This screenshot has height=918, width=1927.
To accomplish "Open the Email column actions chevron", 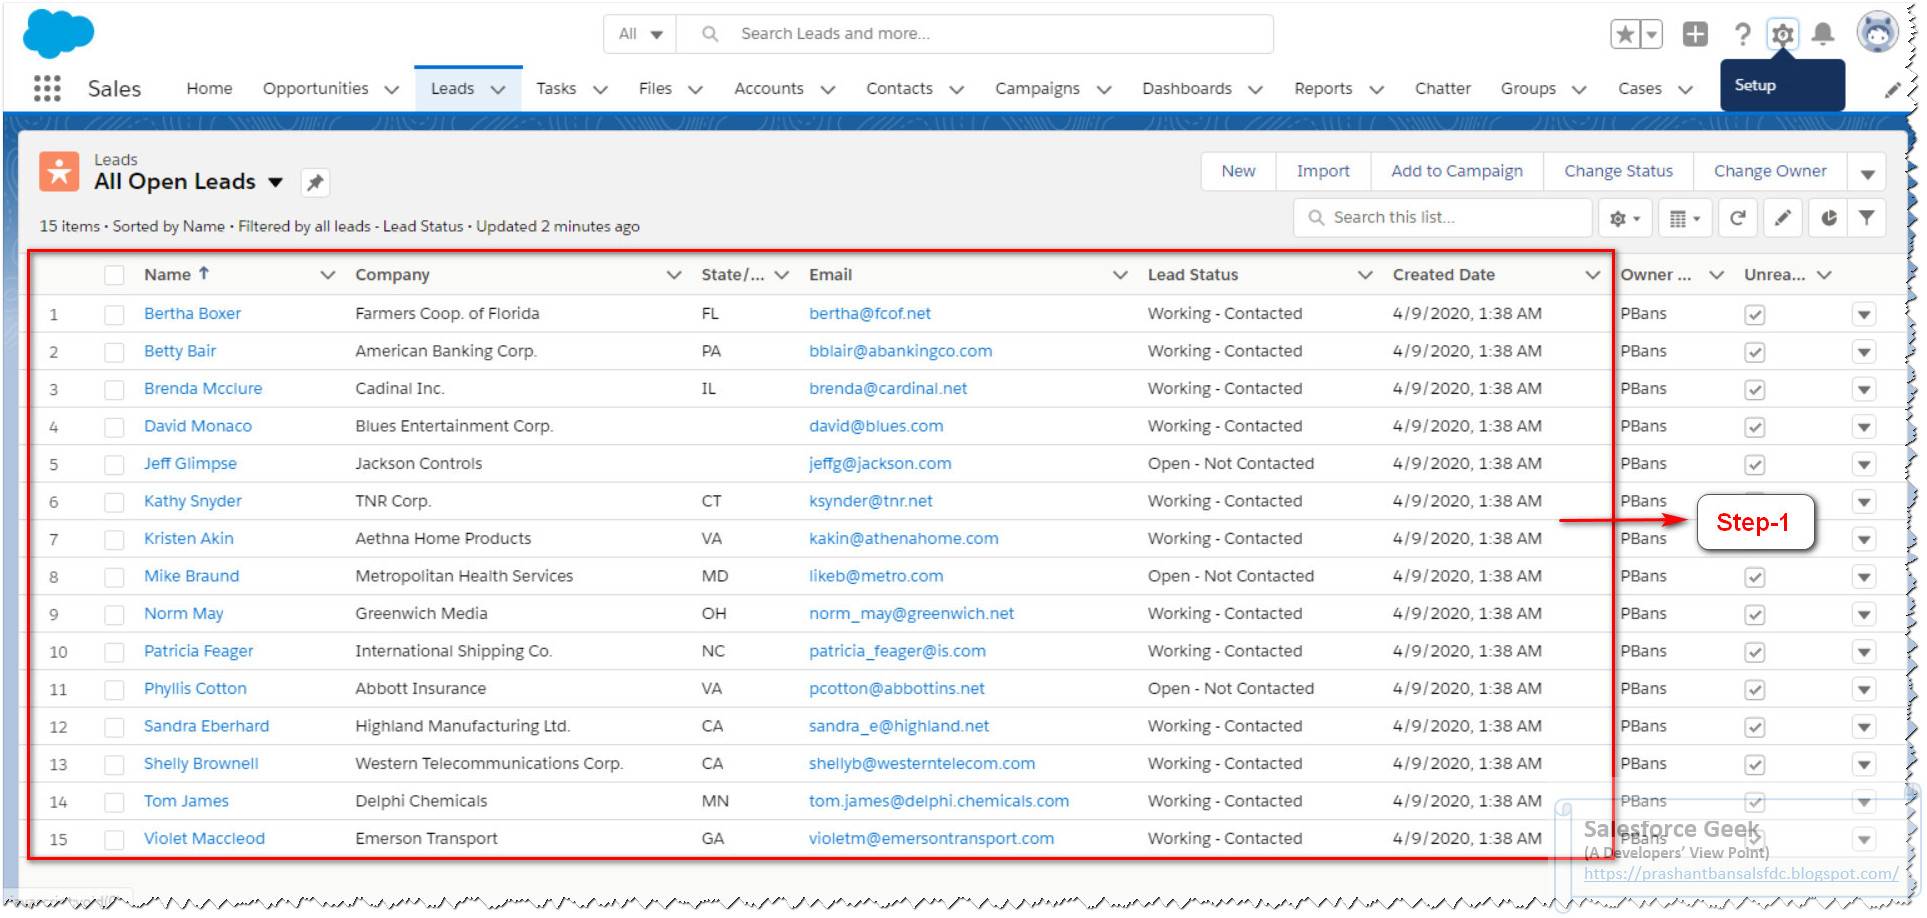I will coord(1120,275).
